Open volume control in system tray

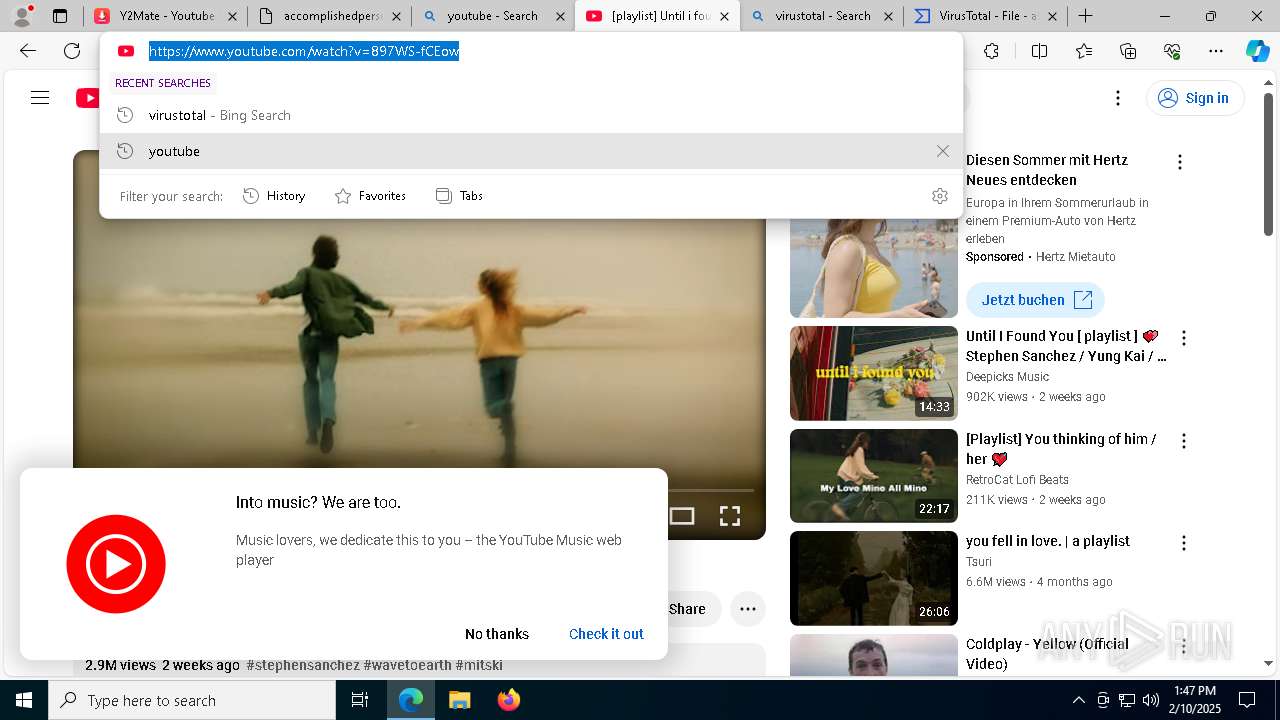pos(1151,700)
